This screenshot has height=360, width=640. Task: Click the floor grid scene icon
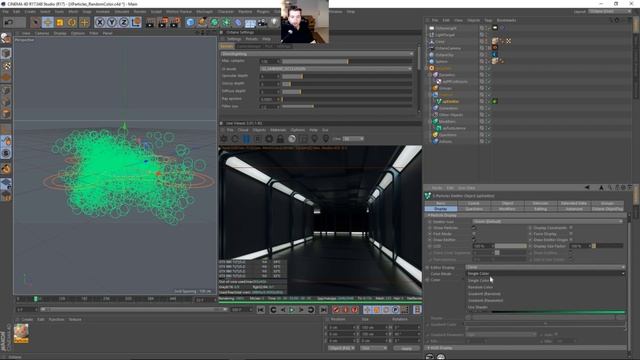[250, 22]
